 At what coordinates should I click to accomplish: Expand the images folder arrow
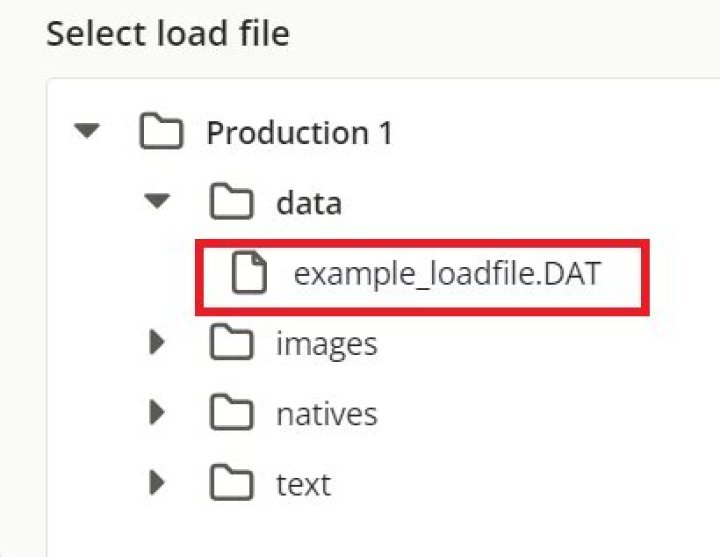pyautogui.click(x=157, y=344)
